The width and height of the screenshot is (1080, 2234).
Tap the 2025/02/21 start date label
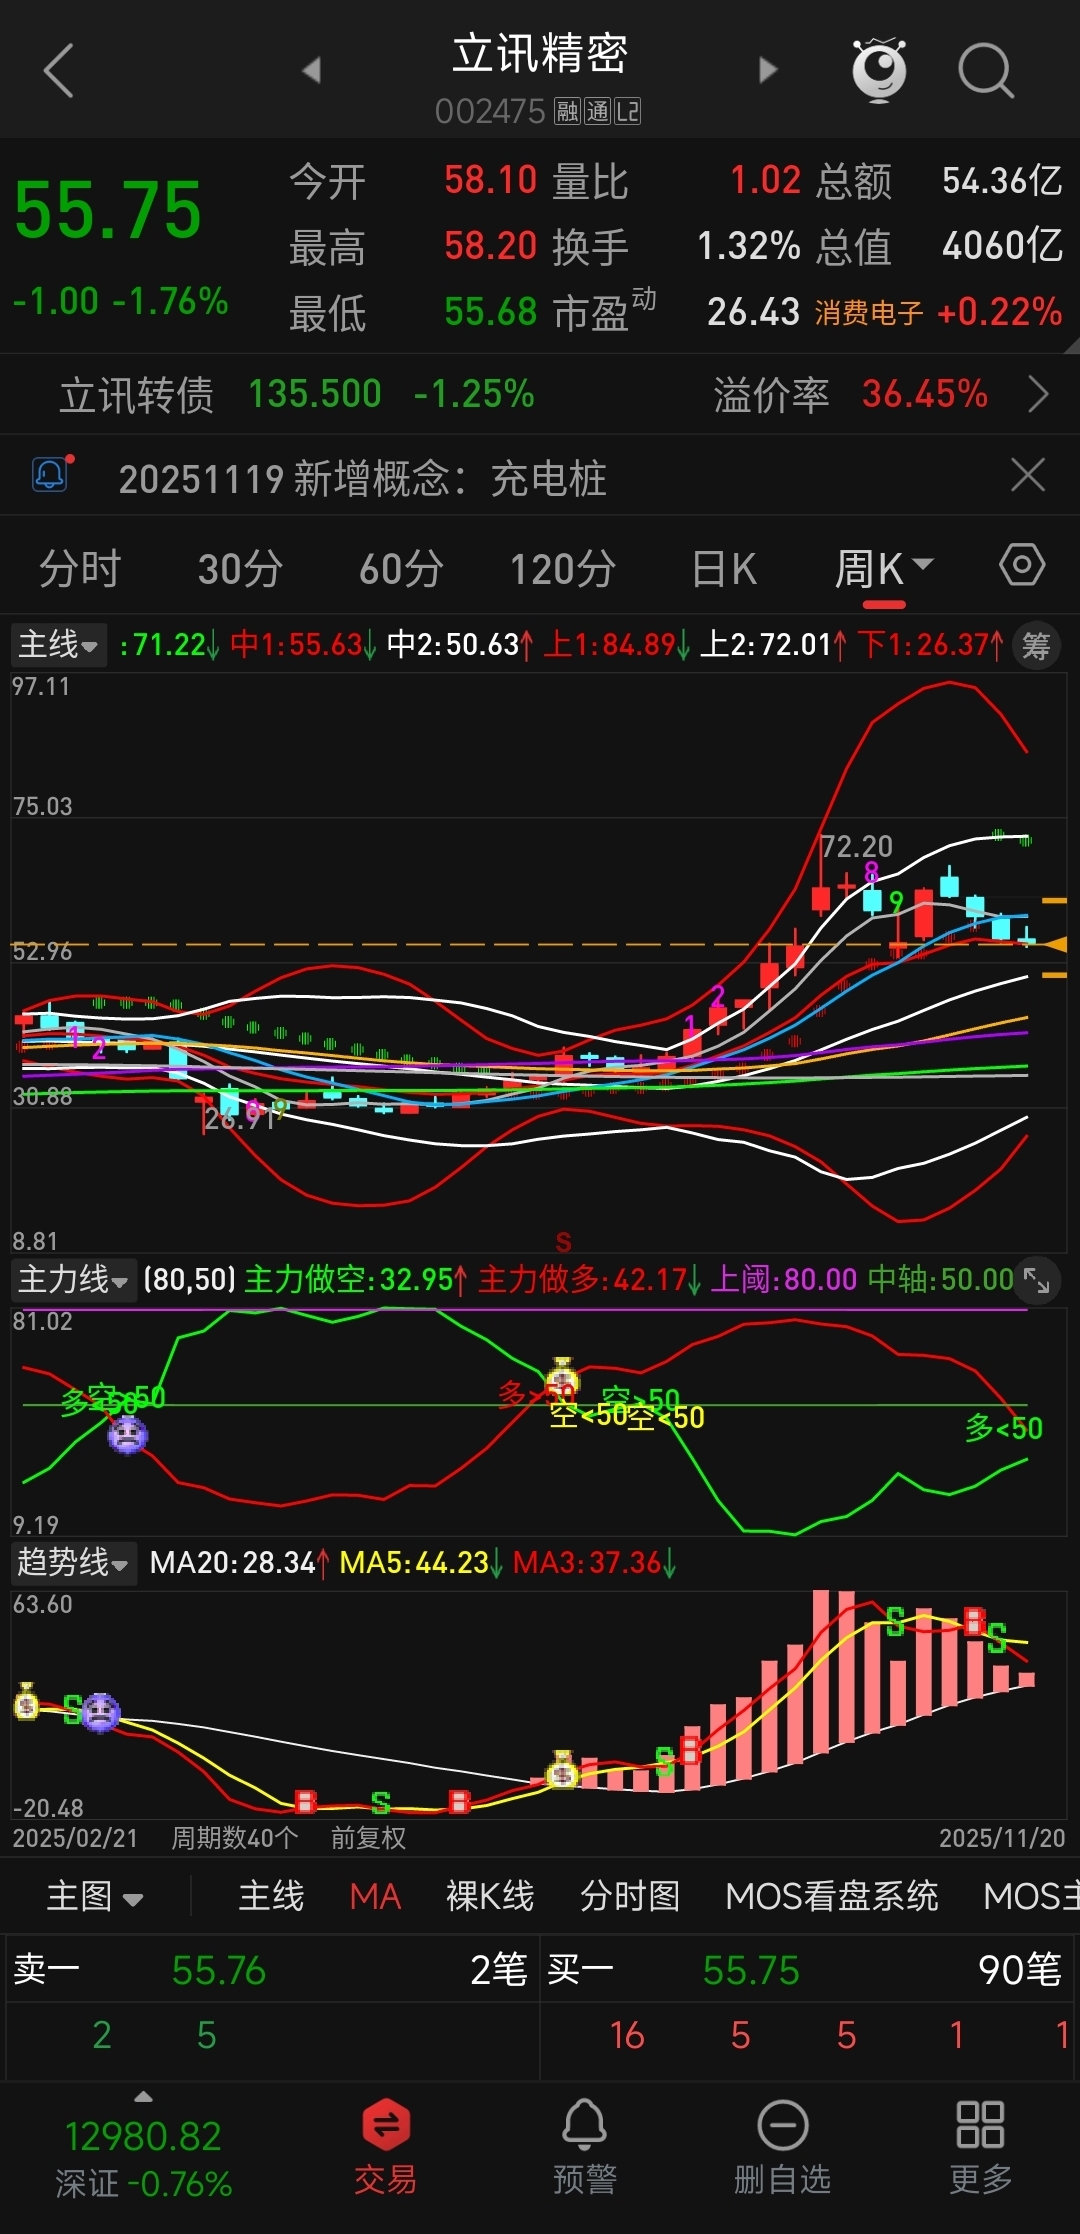(75, 1838)
